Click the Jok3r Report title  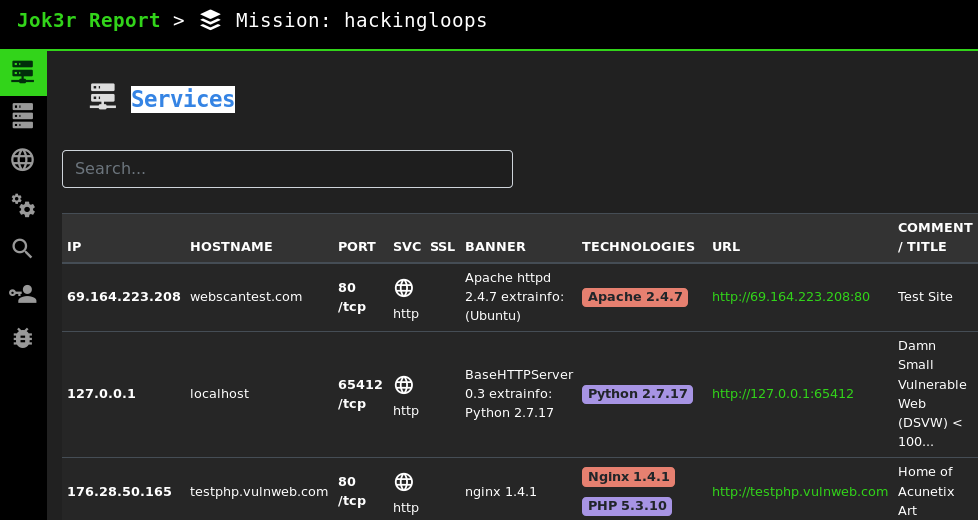pyautogui.click(x=88, y=21)
